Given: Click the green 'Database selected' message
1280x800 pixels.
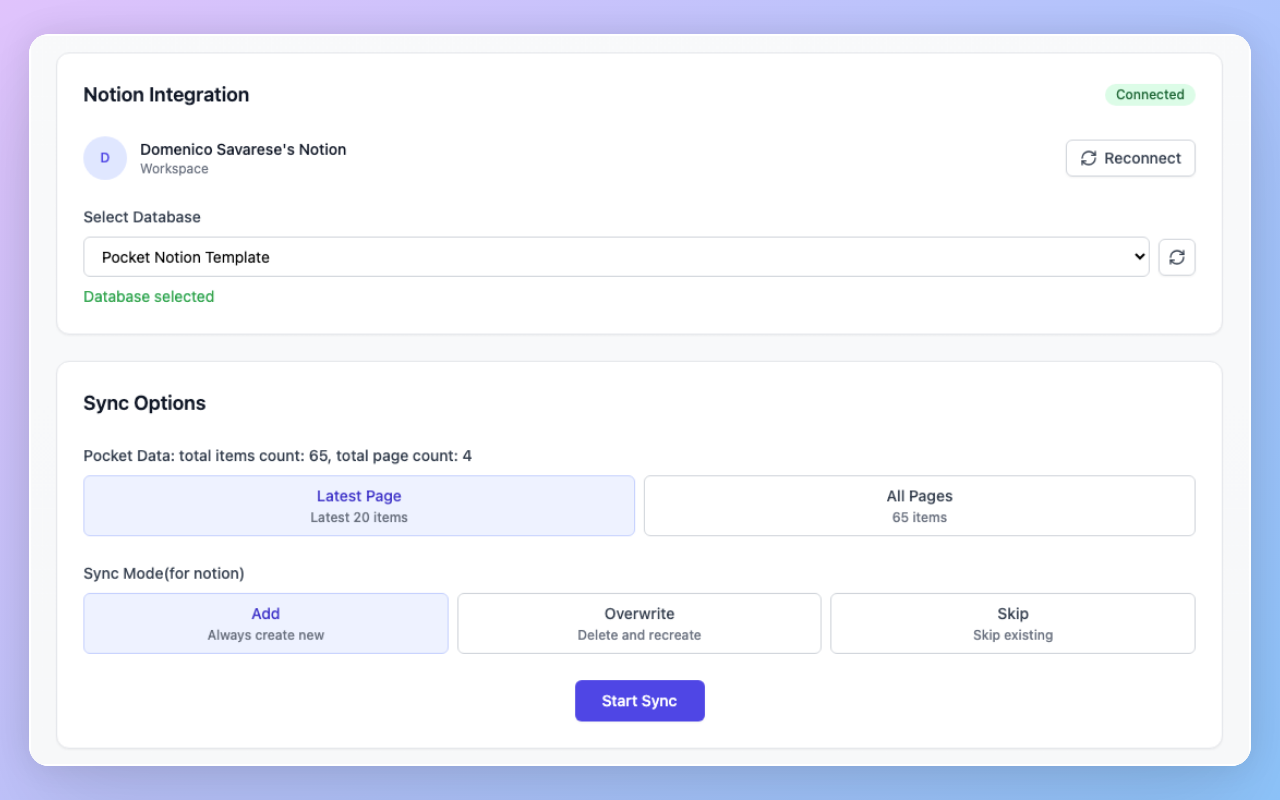Looking at the screenshot, I should tap(149, 296).
